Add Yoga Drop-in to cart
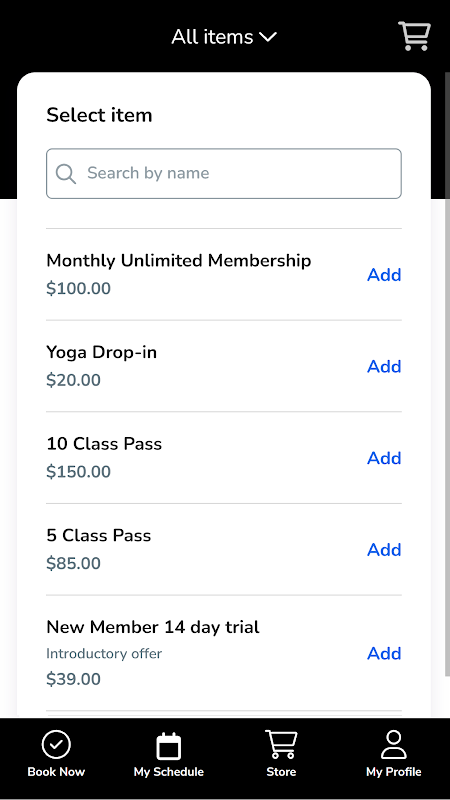 tap(384, 366)
